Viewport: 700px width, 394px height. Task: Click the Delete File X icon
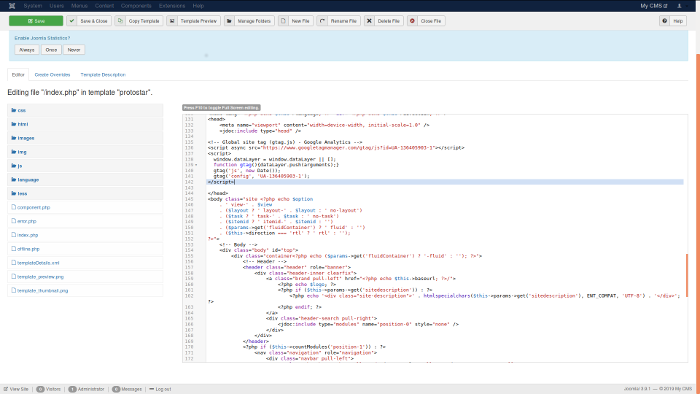pyautogui.click(x=369, y=21)
